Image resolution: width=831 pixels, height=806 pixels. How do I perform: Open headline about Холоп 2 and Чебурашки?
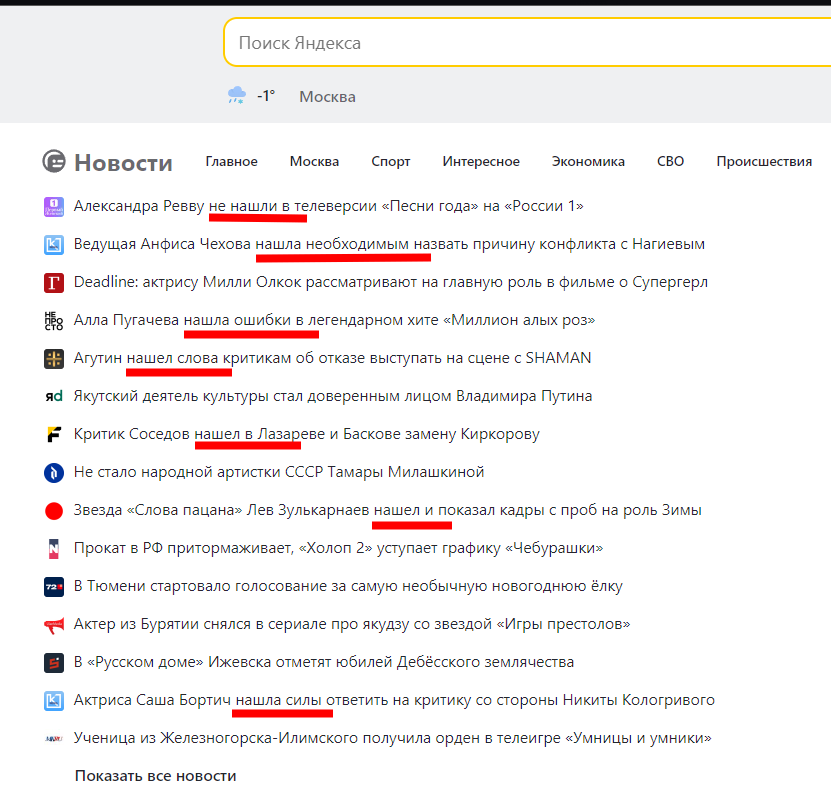point(338,548)
